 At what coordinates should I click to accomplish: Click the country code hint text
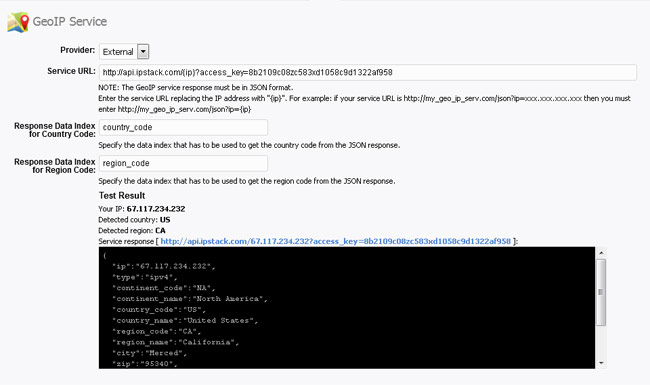(x=249, y=145)
